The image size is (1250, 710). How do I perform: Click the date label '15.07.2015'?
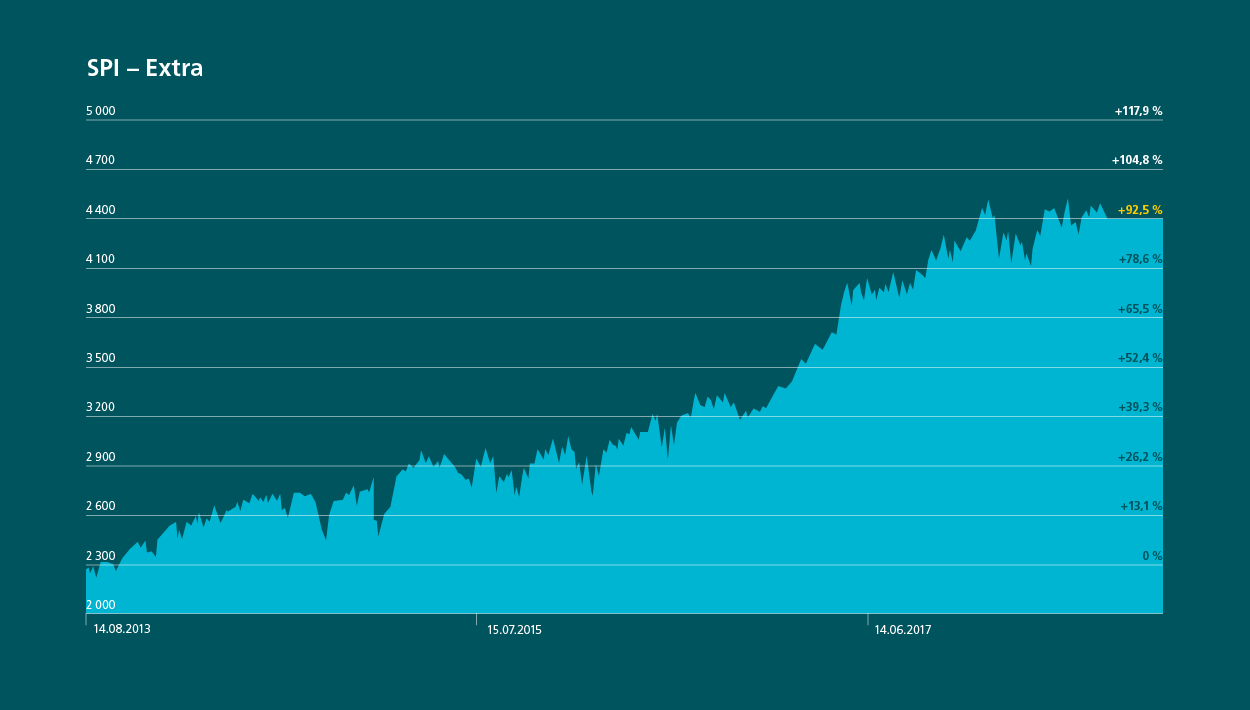[514, 630]
